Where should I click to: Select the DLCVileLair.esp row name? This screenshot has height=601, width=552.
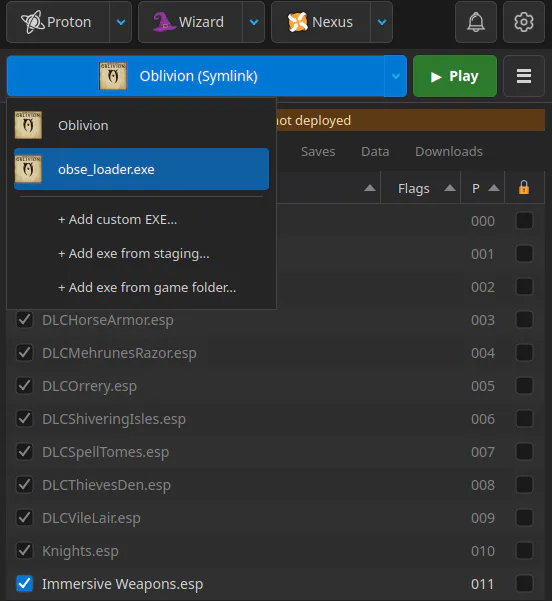click(x=91, y=518)
